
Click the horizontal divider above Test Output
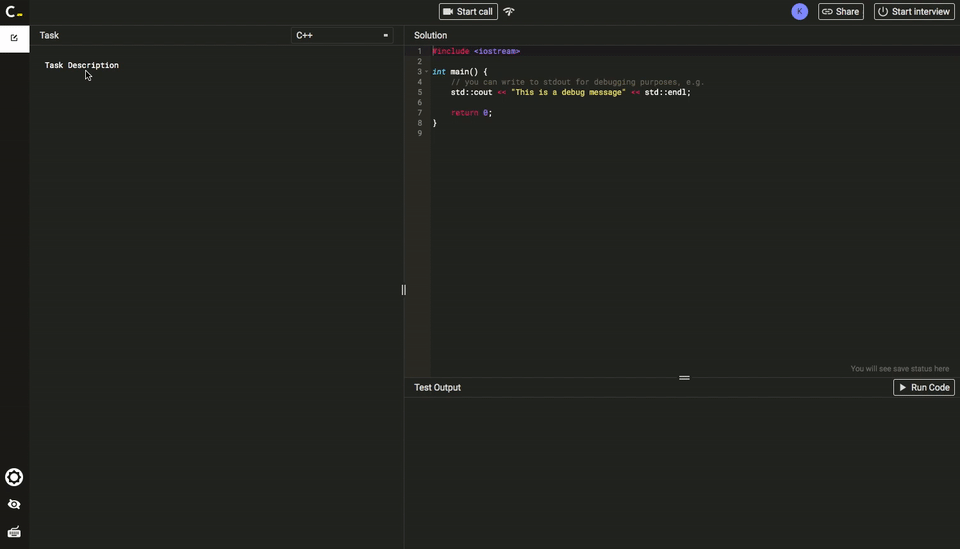pos(684,378)
